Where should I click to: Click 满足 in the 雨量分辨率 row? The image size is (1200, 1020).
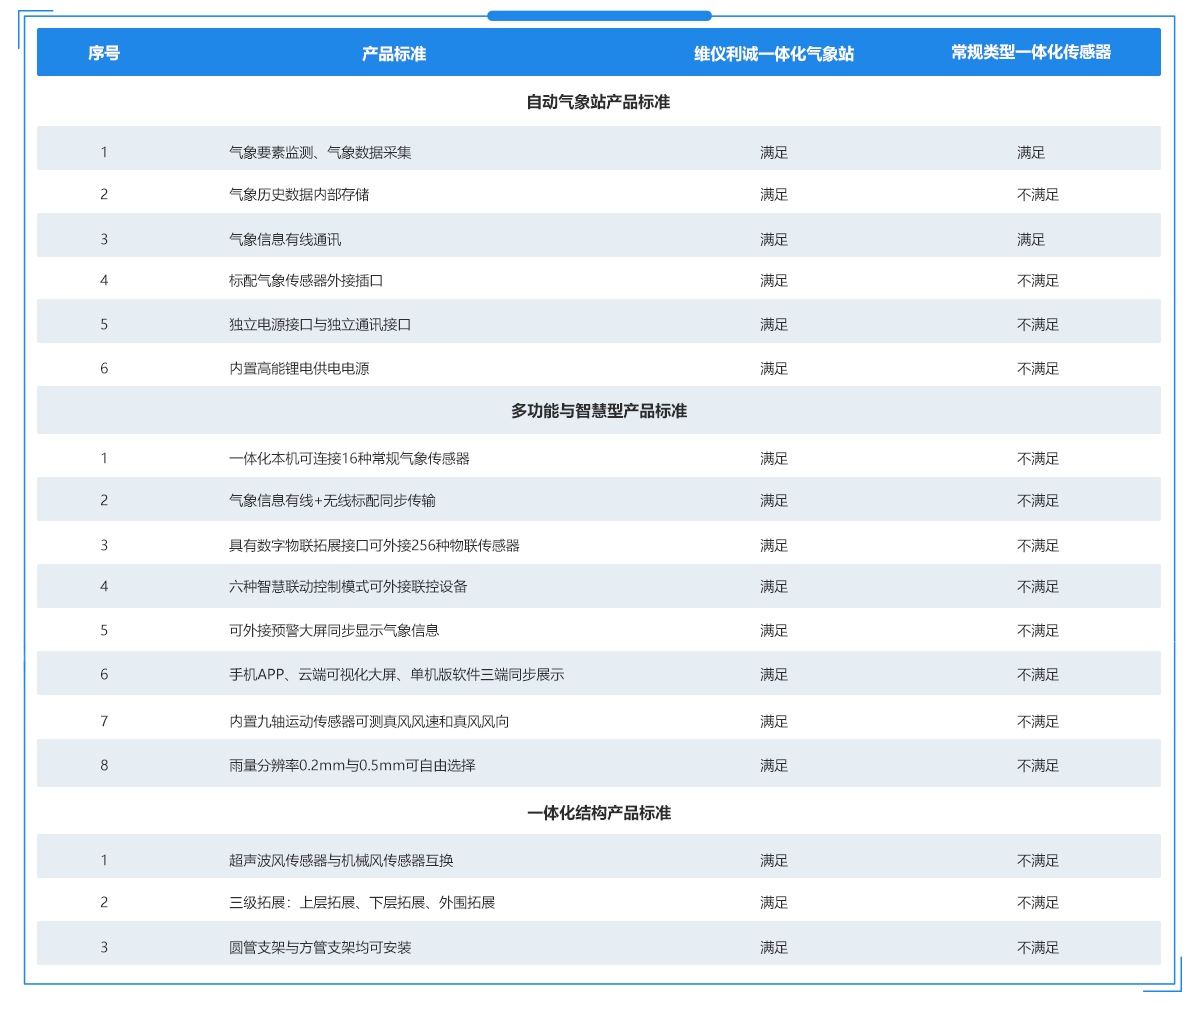(x=774, y=765)
